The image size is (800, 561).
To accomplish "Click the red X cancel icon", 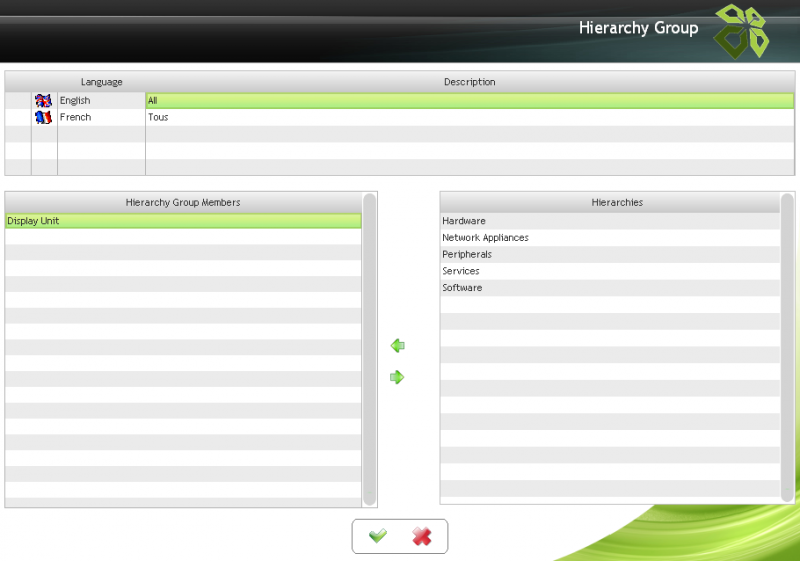I will coord(422,537).
